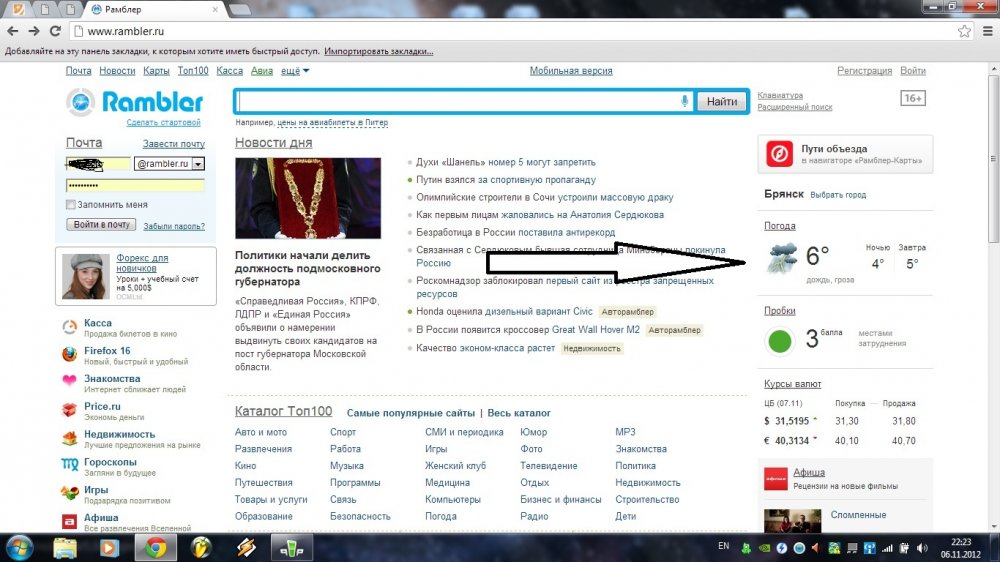Click the Войти в почту button

click(x=101, y=225)
